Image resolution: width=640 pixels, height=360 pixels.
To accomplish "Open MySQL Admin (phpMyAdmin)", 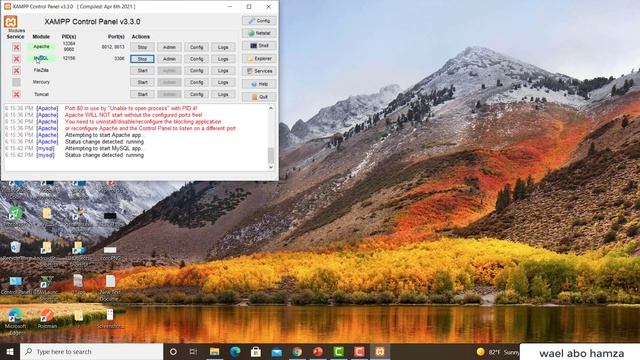I will [169, 59].
